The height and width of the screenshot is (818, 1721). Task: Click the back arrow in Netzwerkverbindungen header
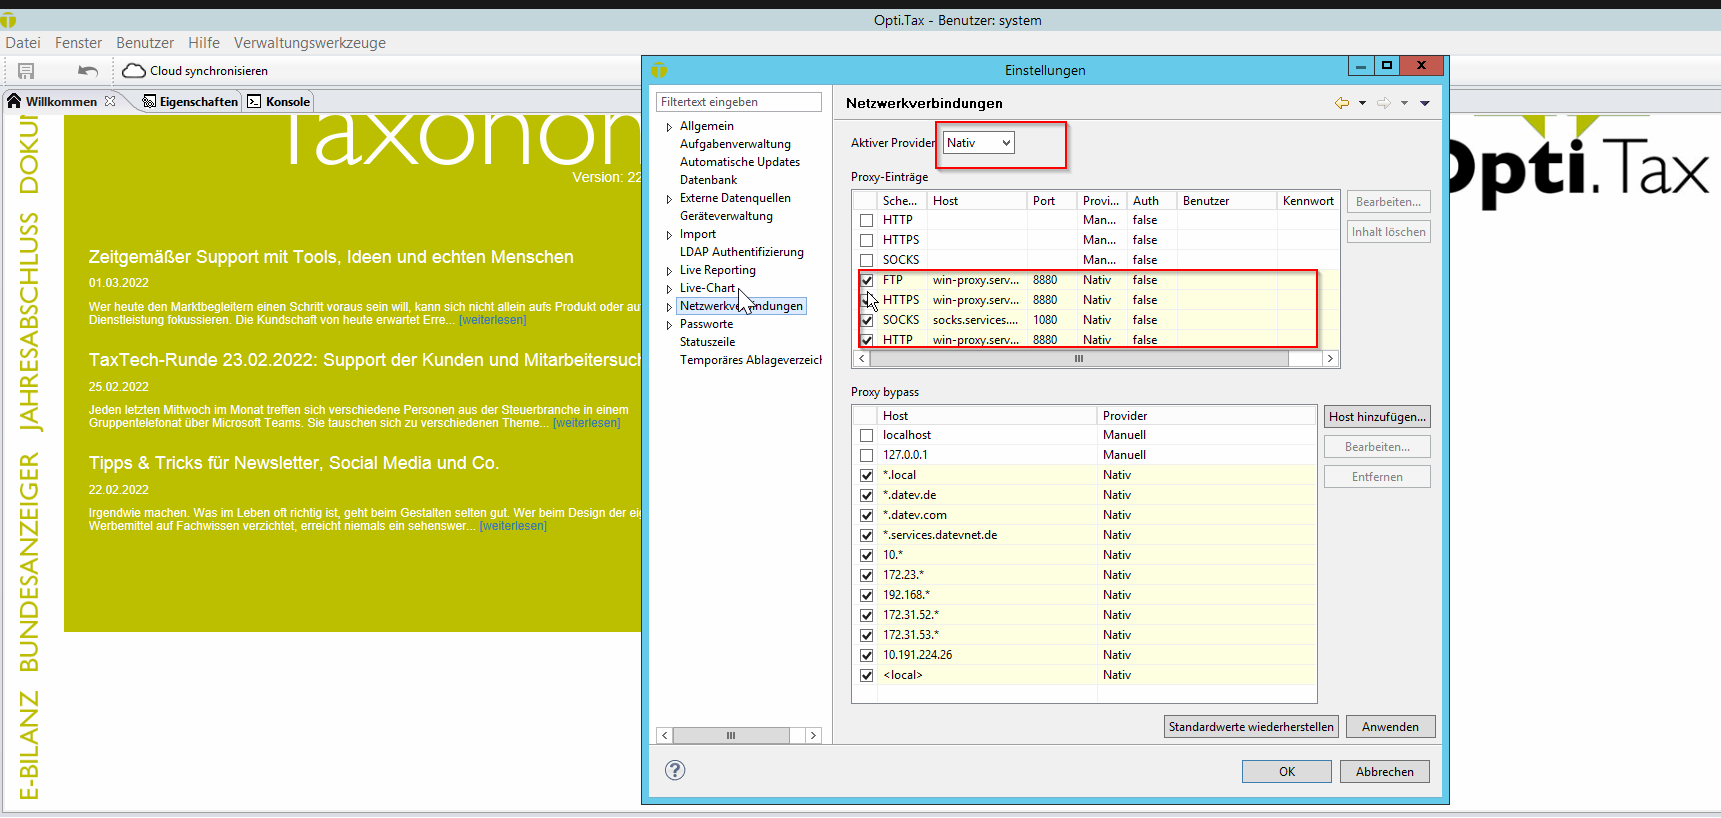[1342, 103]
